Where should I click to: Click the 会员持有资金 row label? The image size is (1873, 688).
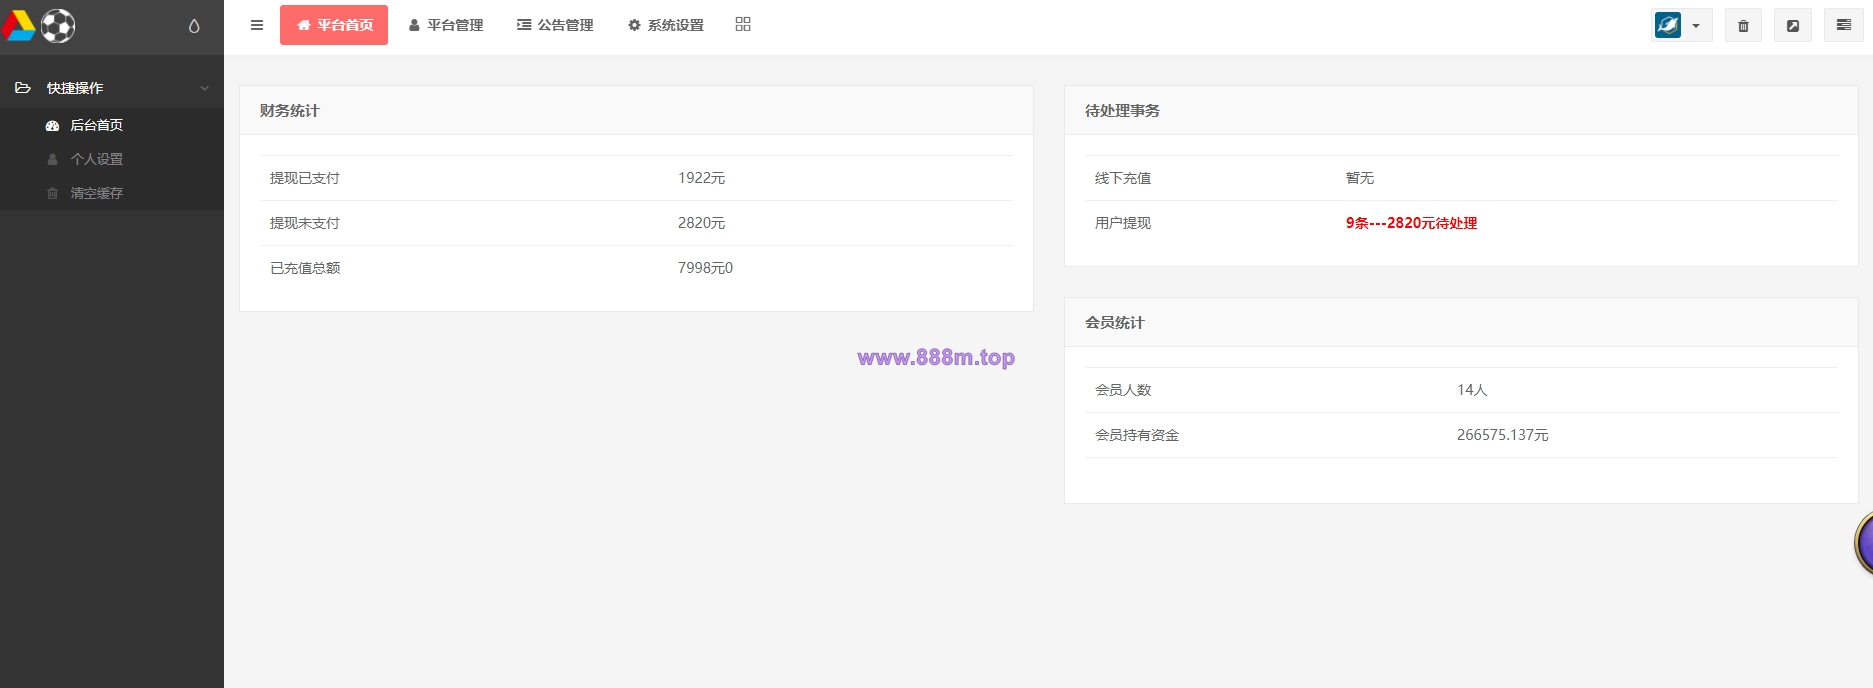(1137, 435)
